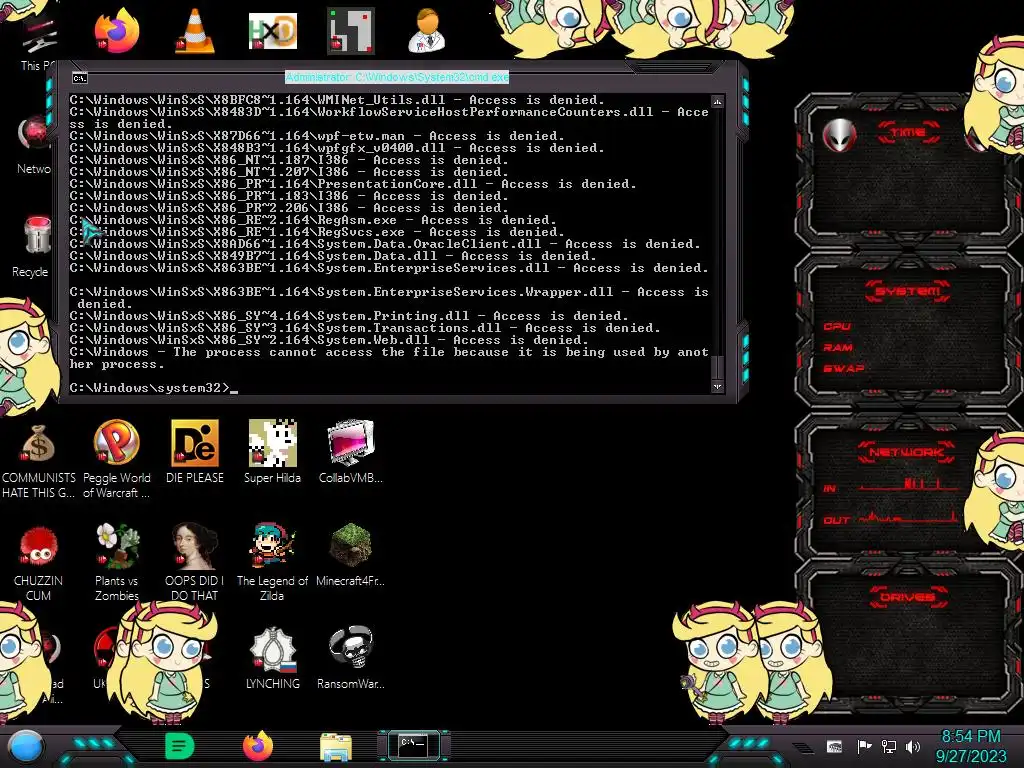Click the System.Web.dll access denied line
Image resolution: width=1024 pixels, height=768 pixels.
329,340
